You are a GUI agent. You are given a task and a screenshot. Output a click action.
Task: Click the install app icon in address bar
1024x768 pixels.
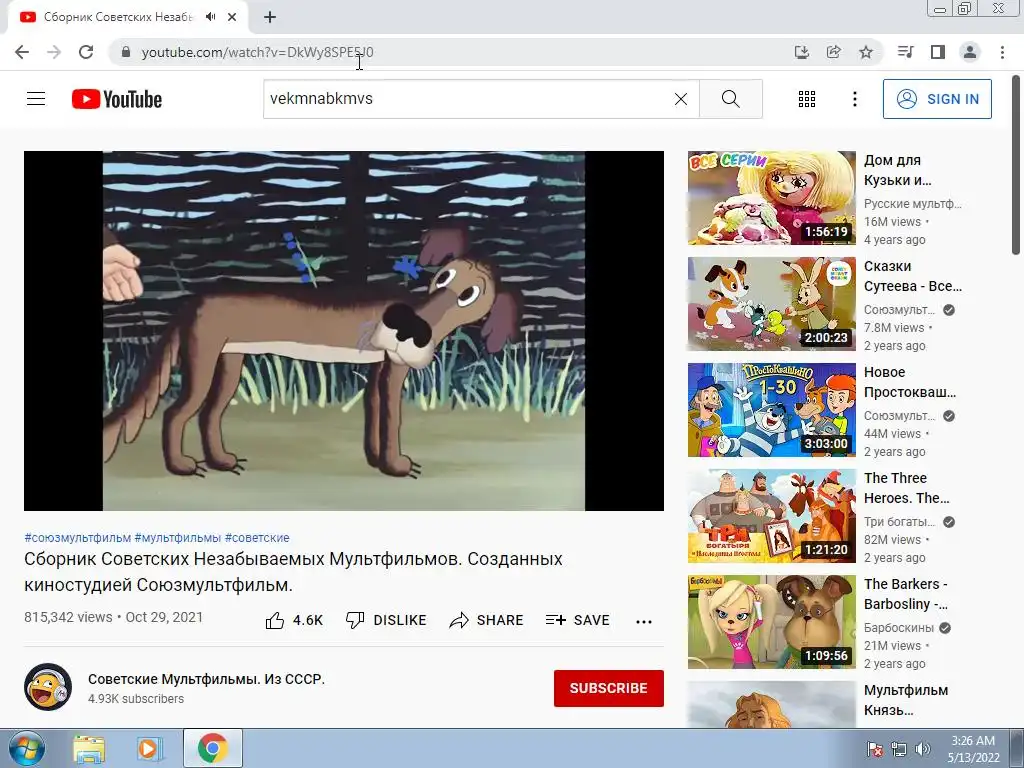coord(801,52)
